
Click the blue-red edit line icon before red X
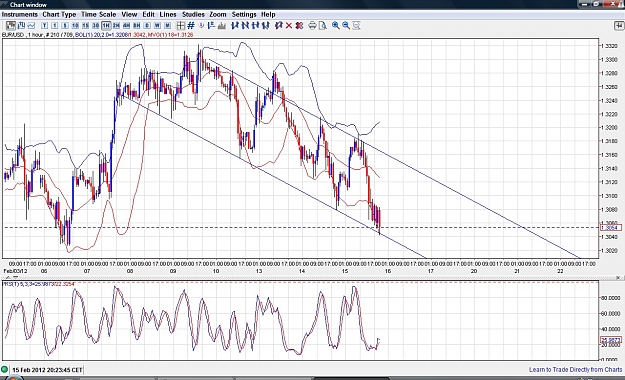coord(279,26)
